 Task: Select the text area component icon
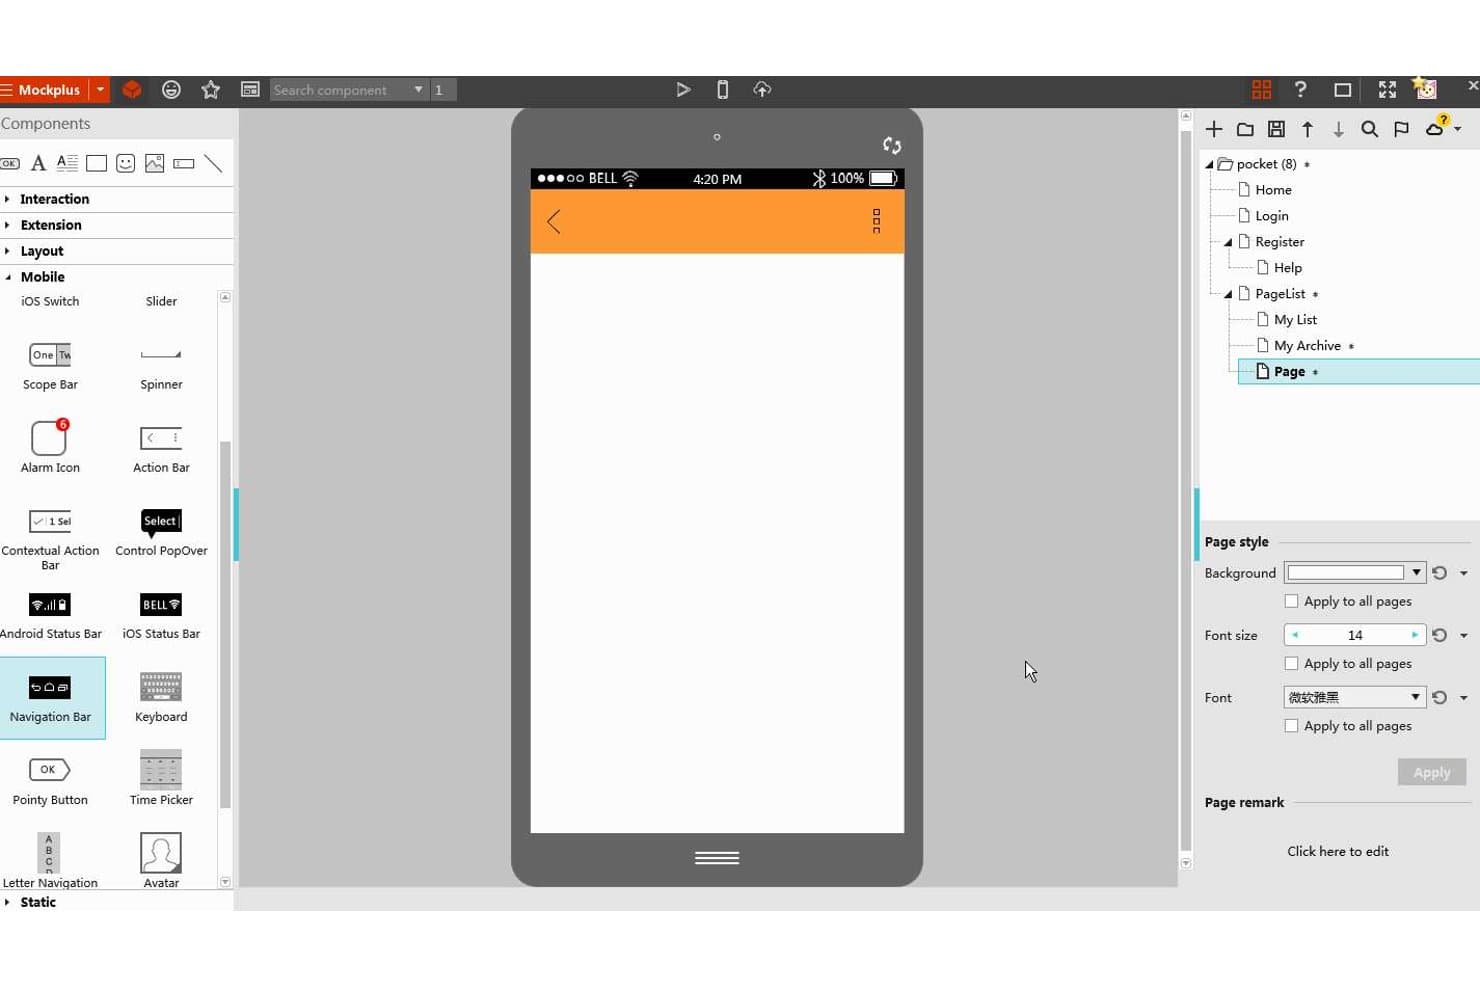pos(67,163)
